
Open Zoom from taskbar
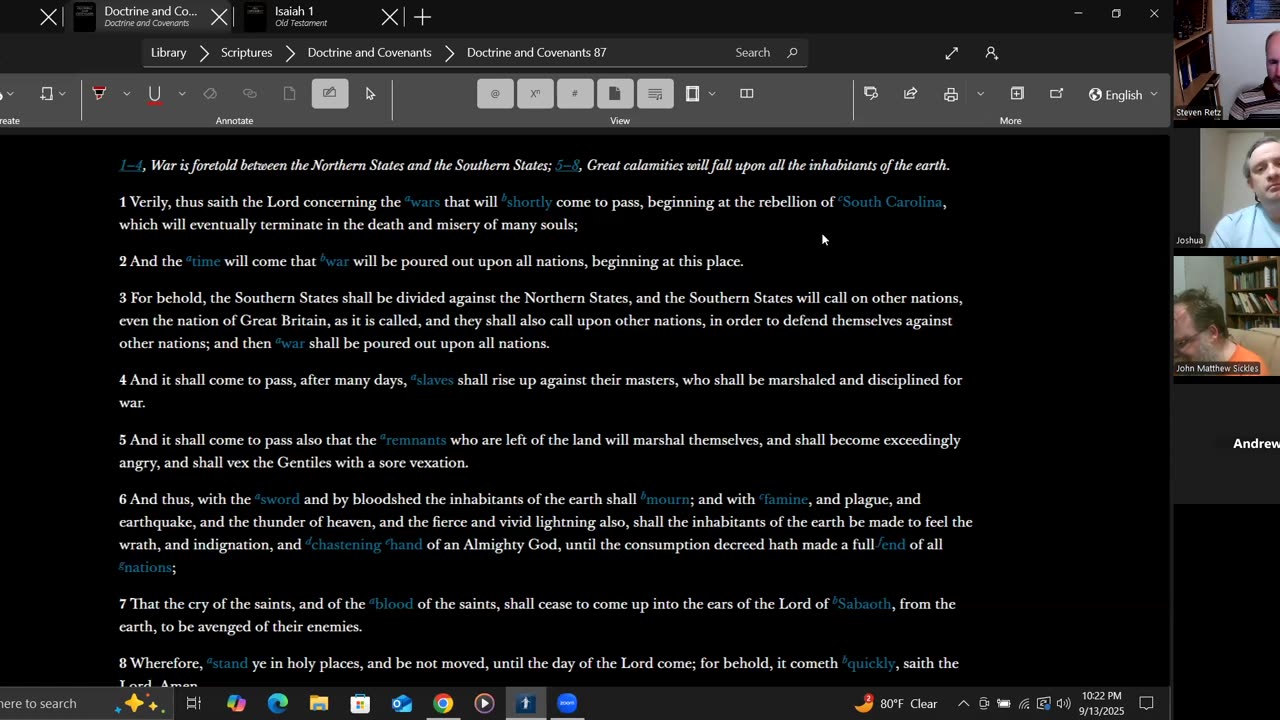click(567, 703)
